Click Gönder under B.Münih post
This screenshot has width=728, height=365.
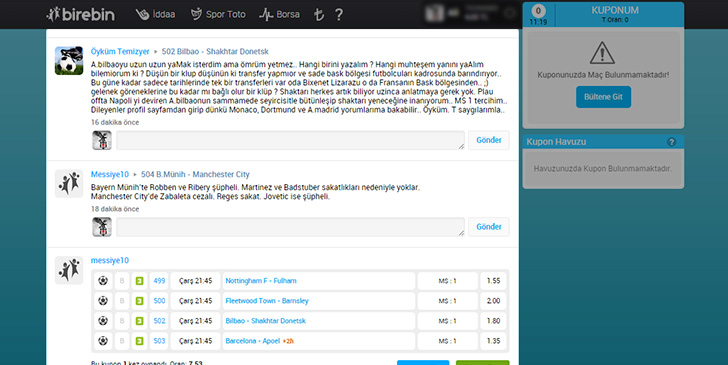coord(488,227)
